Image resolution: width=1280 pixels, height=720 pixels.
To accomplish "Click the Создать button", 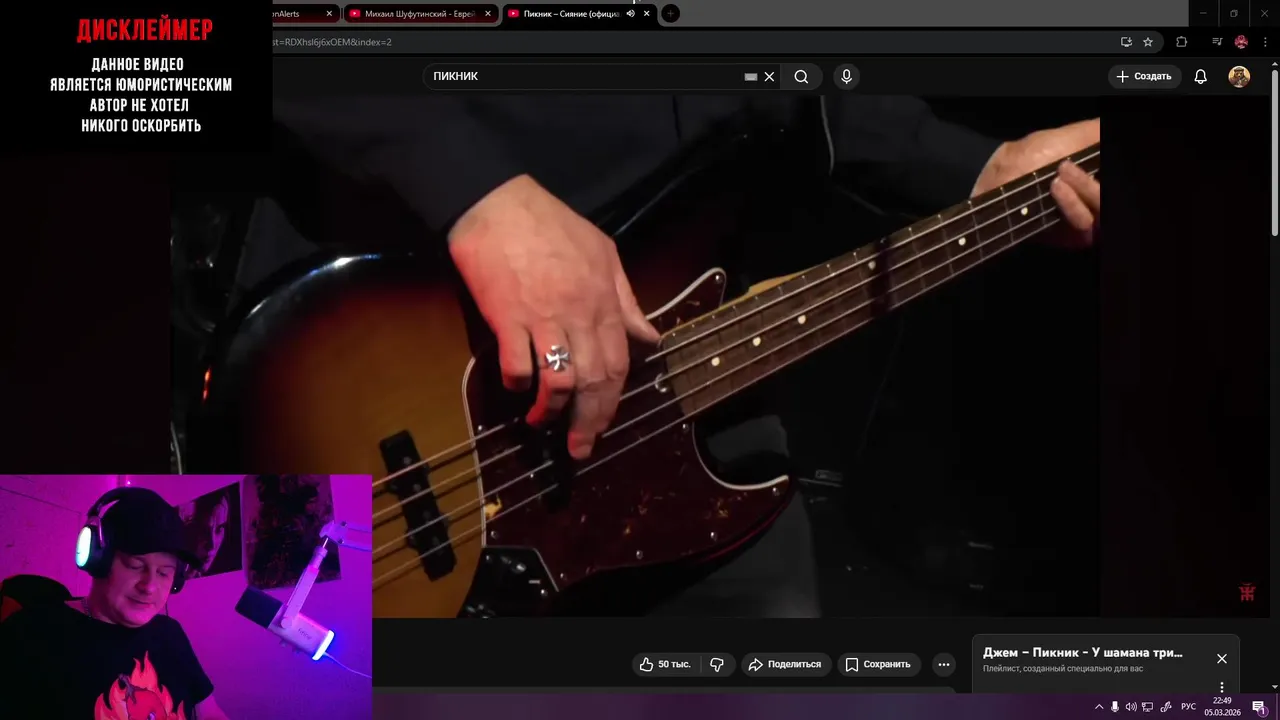I will (1144, 77).
